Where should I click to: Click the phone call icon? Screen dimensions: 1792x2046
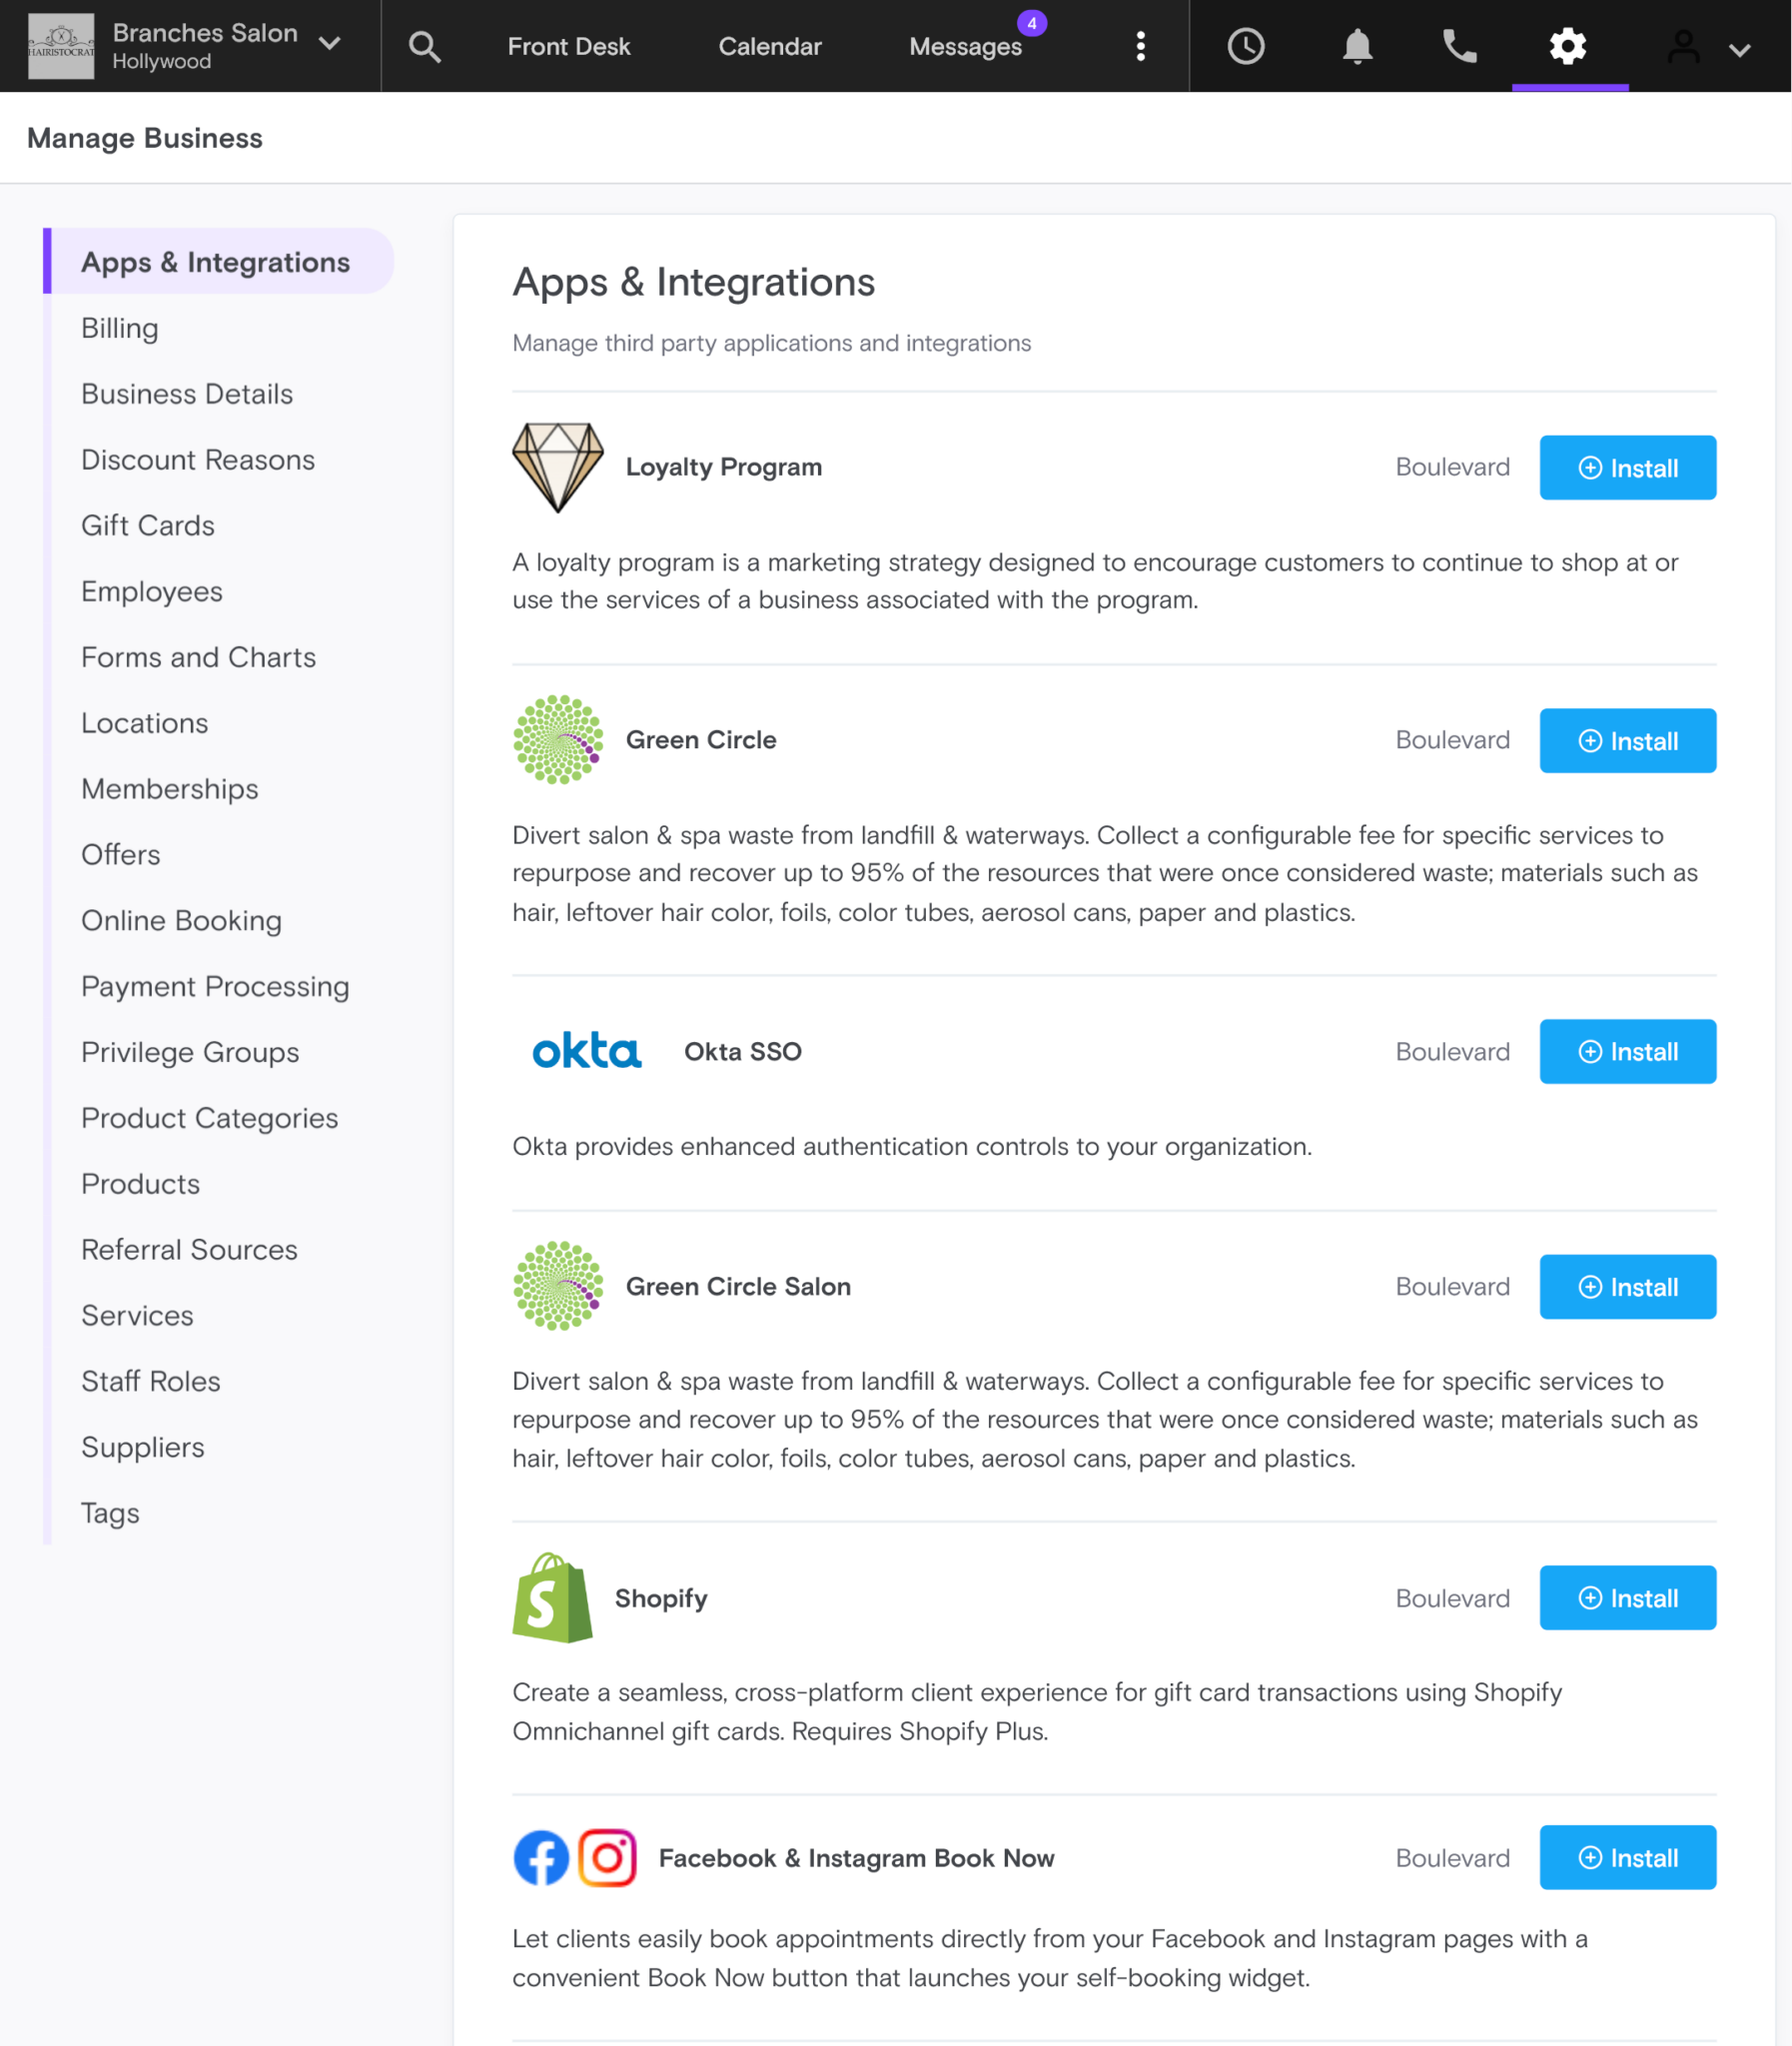pos(1460,46)
